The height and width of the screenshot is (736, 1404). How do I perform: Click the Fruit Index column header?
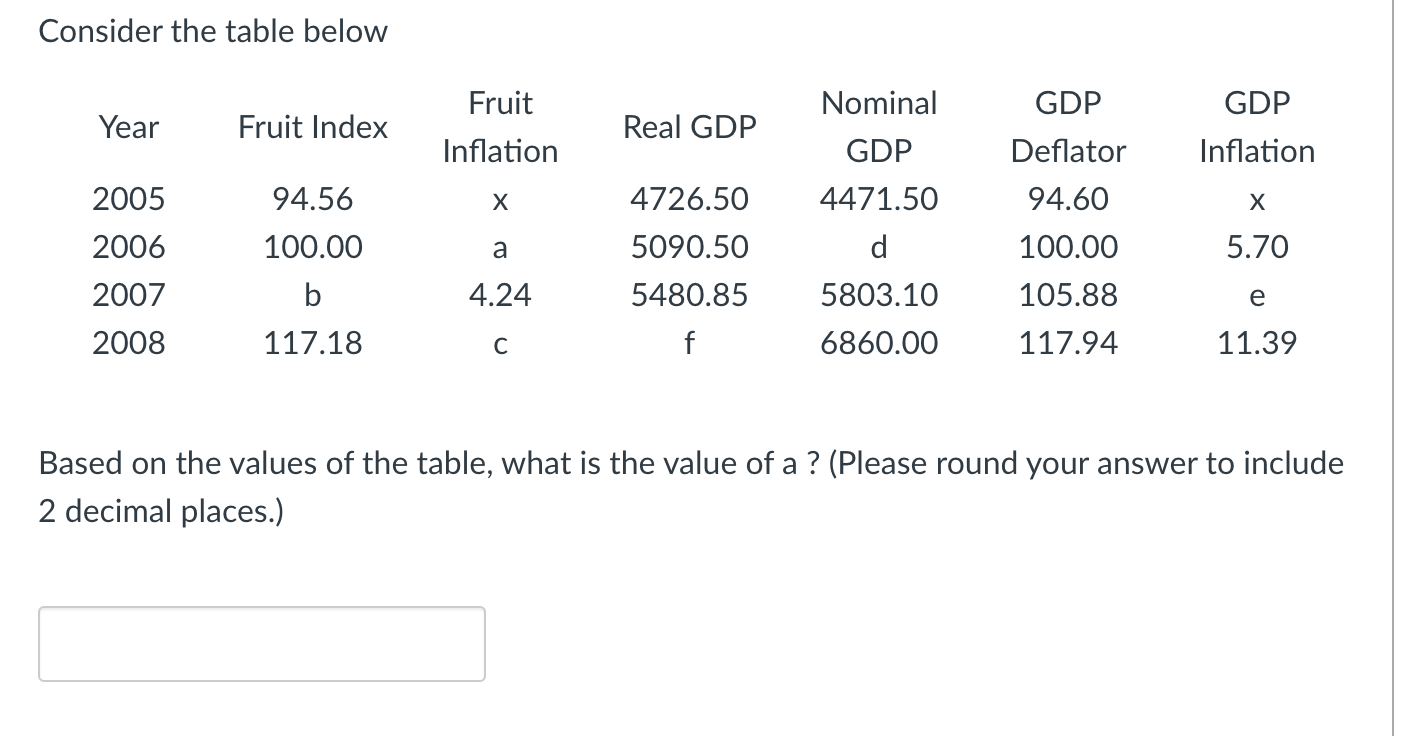312,127
